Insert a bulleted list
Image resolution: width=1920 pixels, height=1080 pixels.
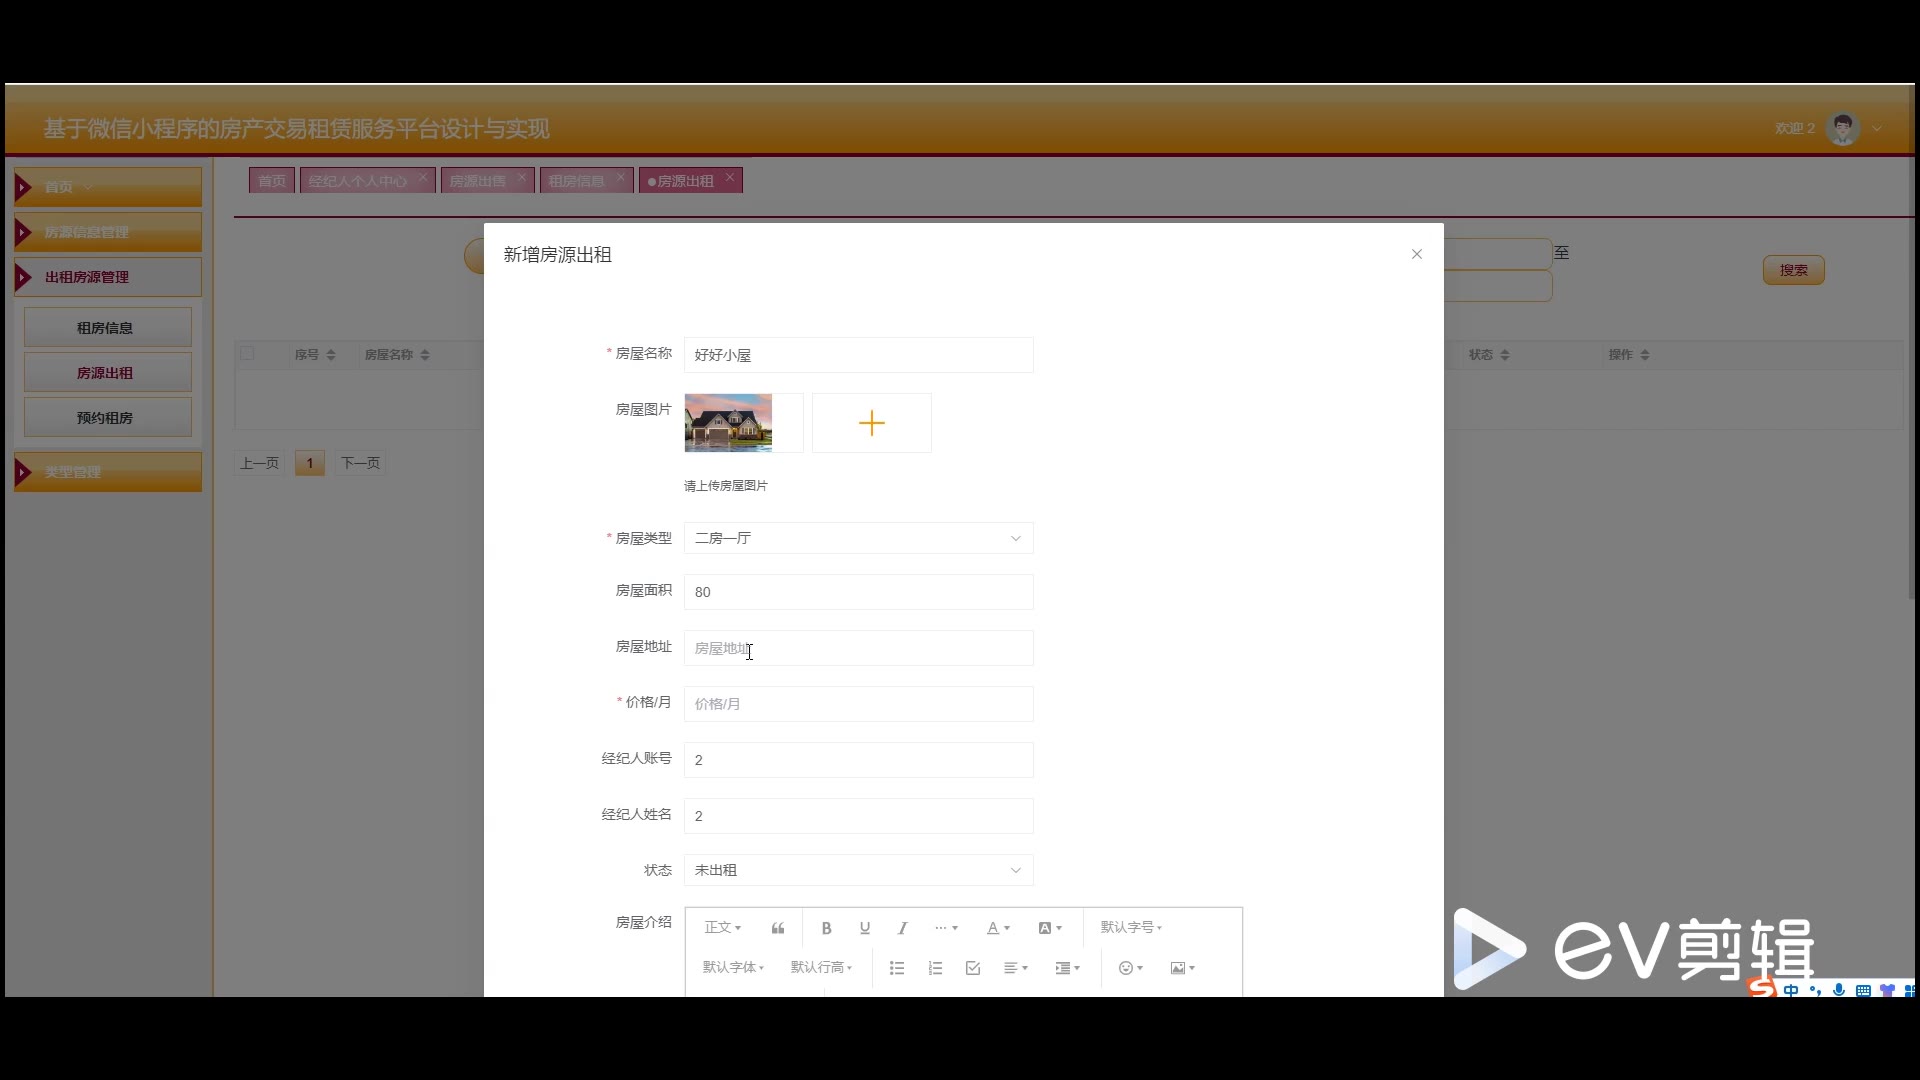pyautogui.click(x=897, y=968)
